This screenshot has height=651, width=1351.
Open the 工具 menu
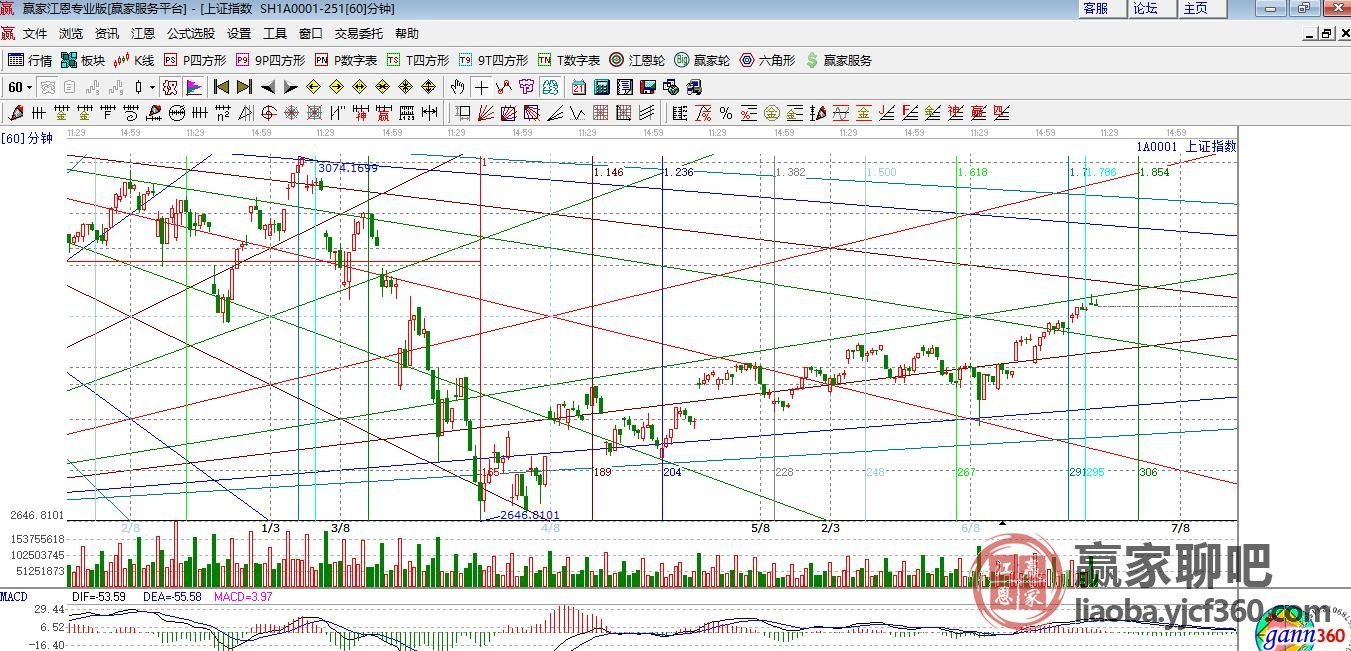pyautogui.click(x=275, y=33)
